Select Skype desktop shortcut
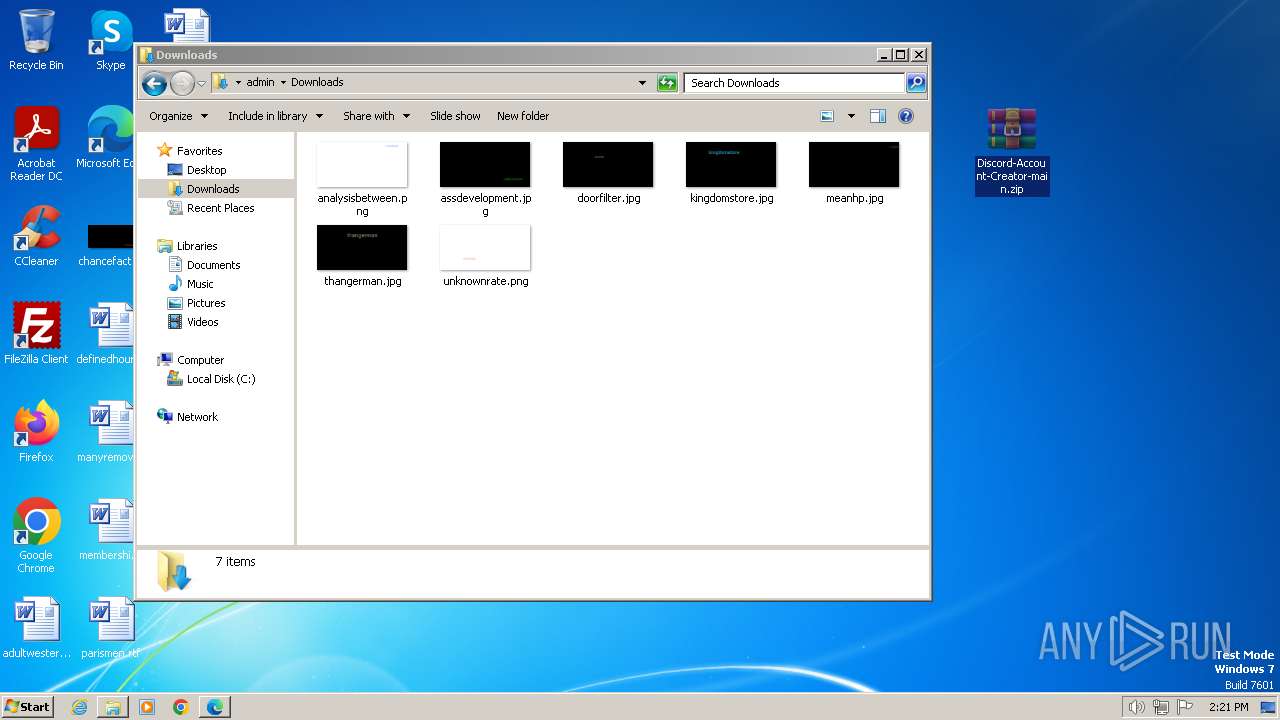Image resolution: width=1280 pixels, height=720 pixels. pos(110,40)
